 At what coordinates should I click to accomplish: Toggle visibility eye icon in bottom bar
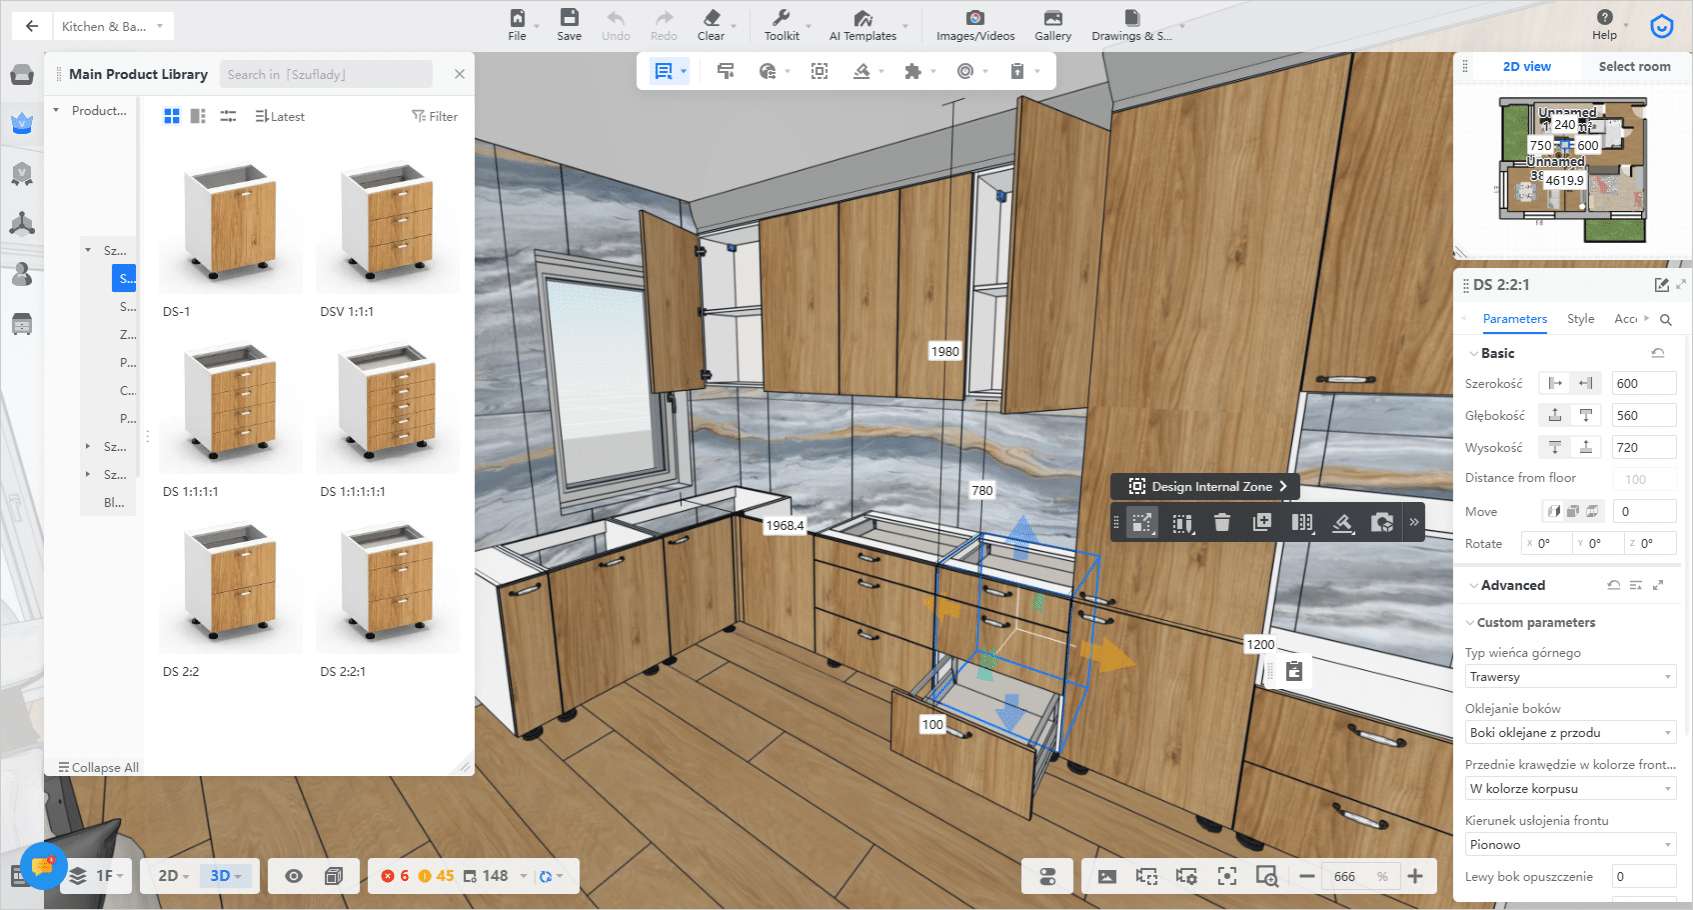pos(293,876)
